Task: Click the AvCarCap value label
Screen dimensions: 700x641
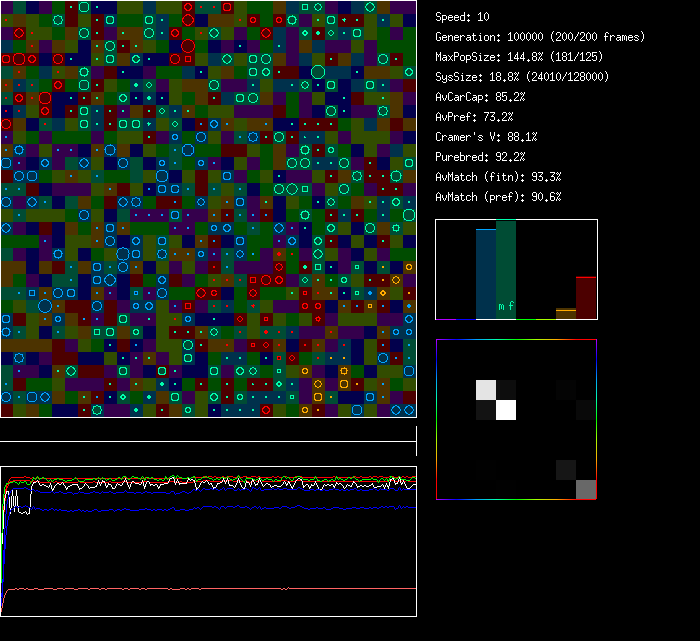Action: 480,97
